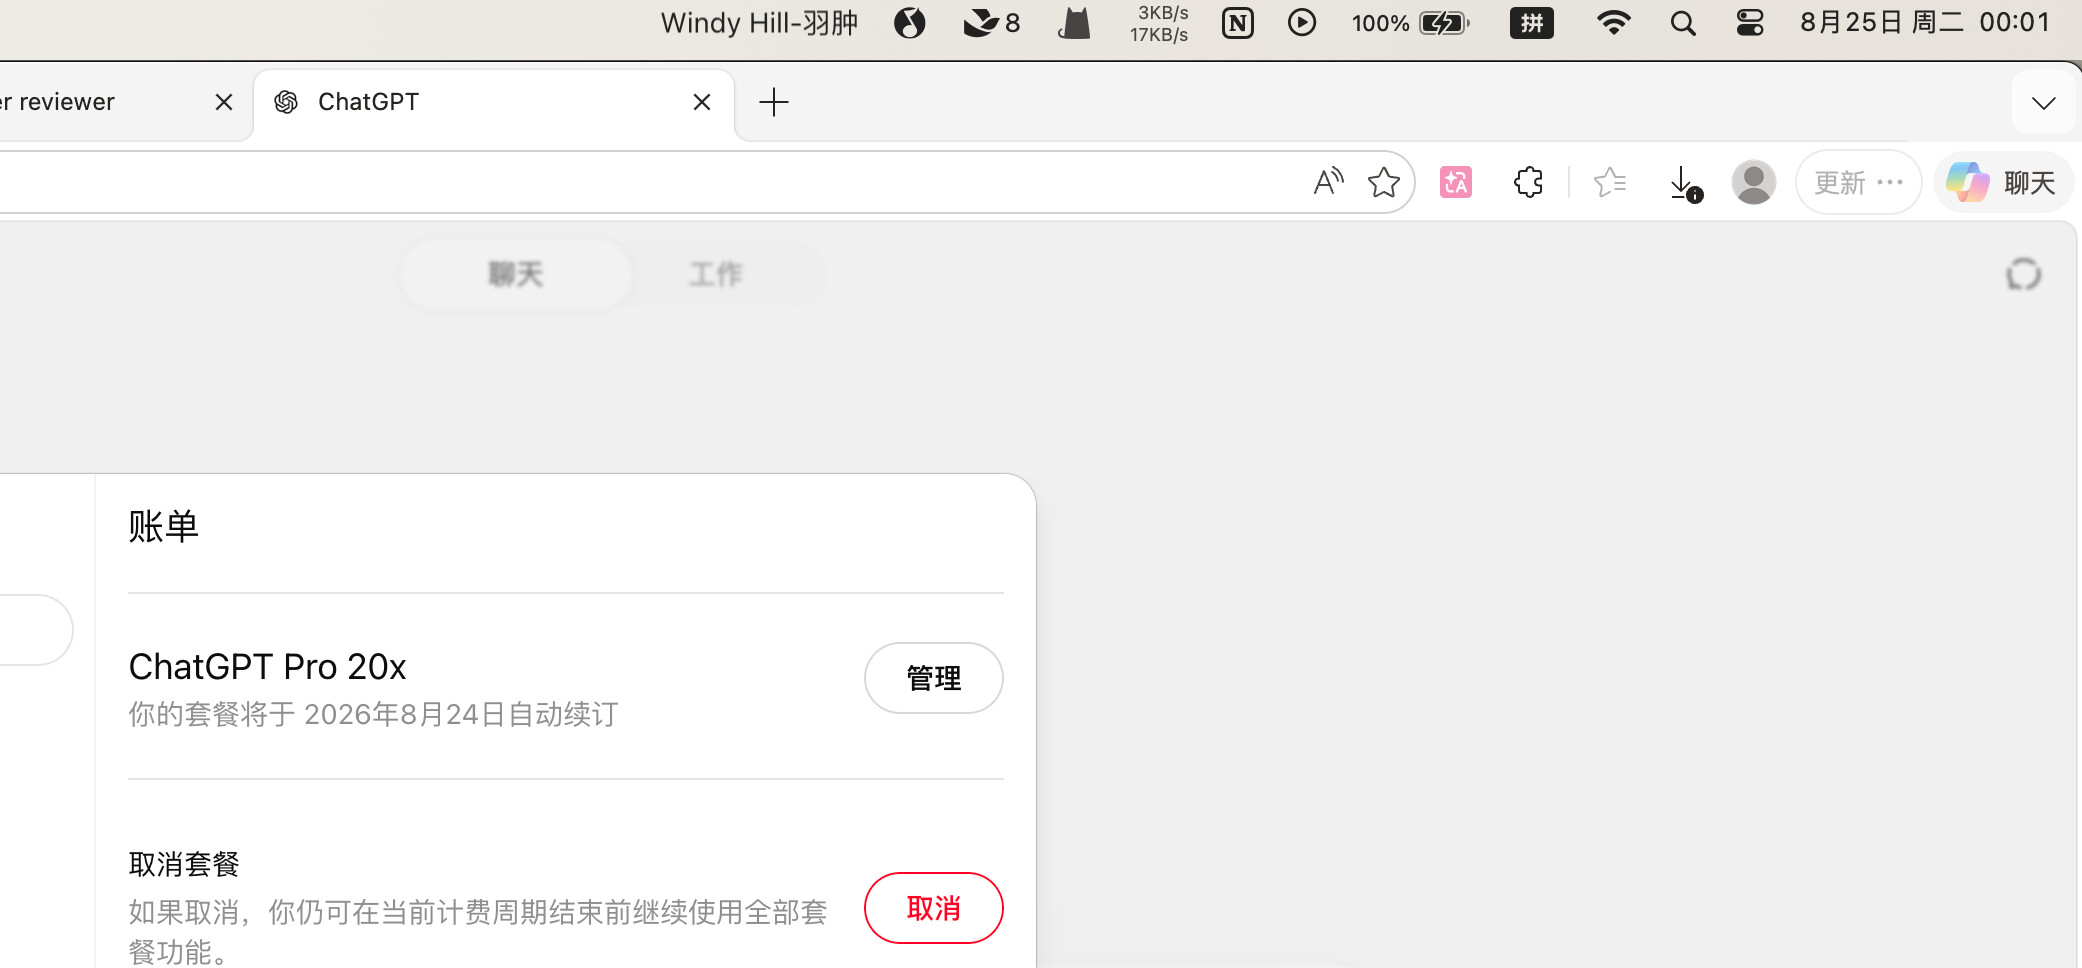Close the reviewer tab

point(224,102)
